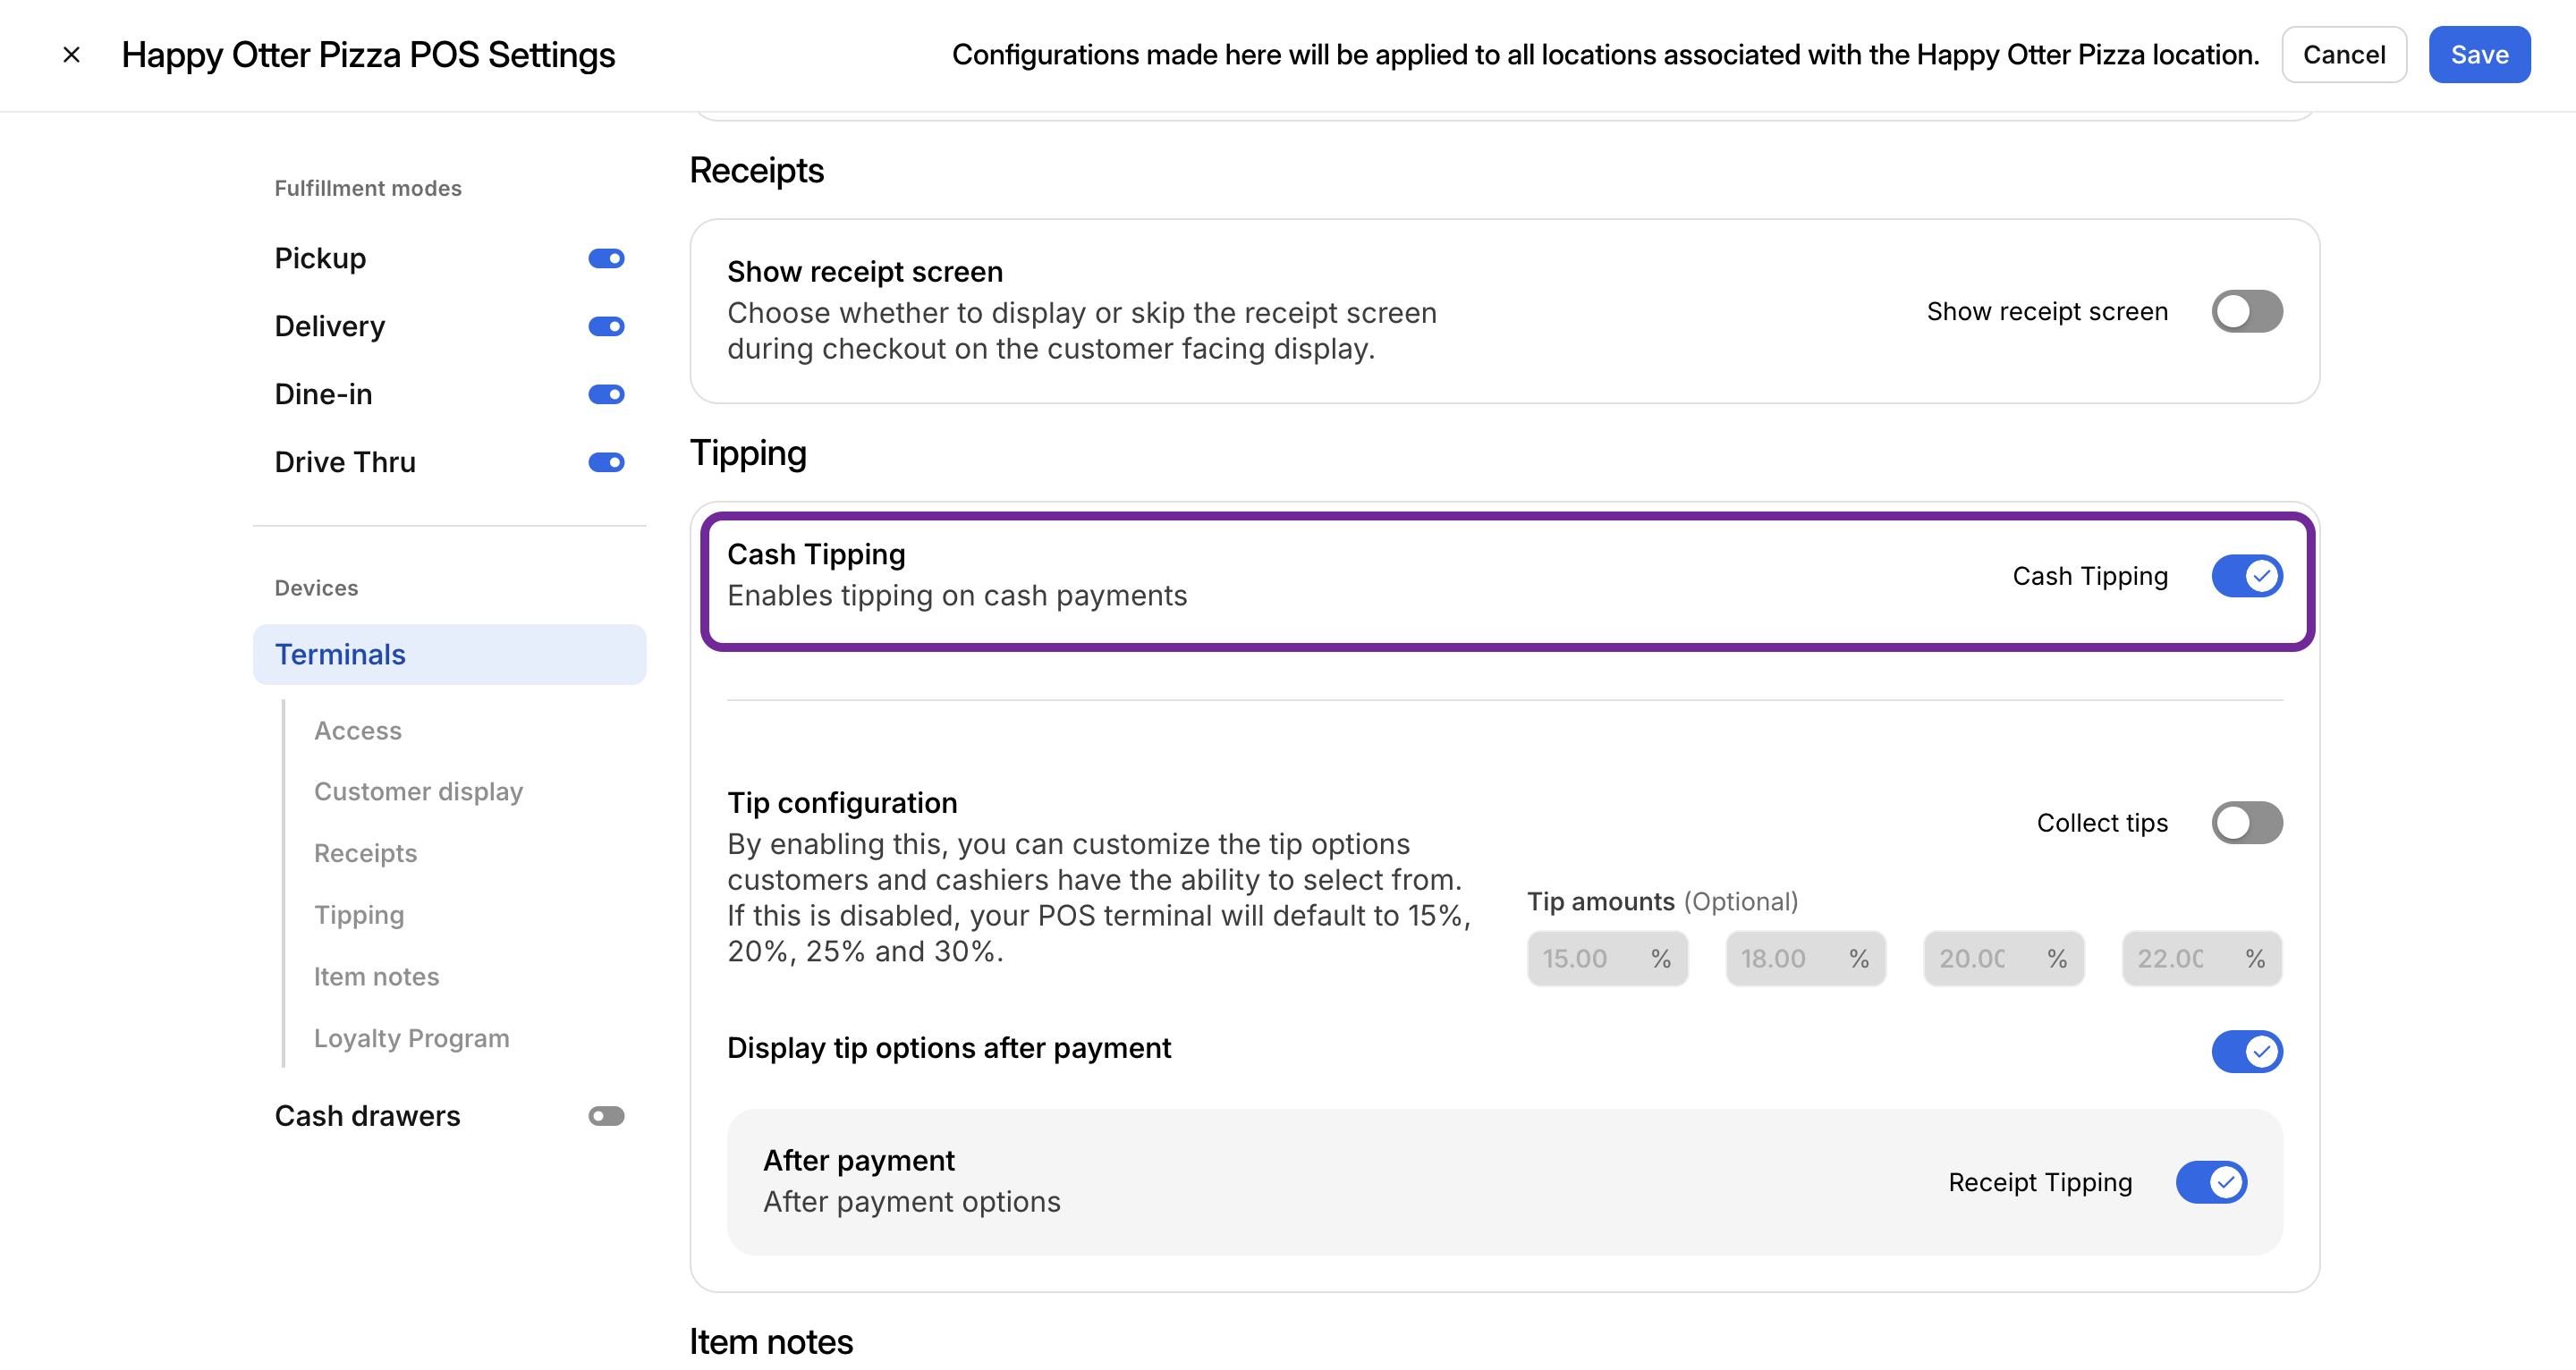Select Terminals in the Devices sidebar
Viewport: 2576px width, 1370px height.
pyautogui.click(x=450, y=655)
